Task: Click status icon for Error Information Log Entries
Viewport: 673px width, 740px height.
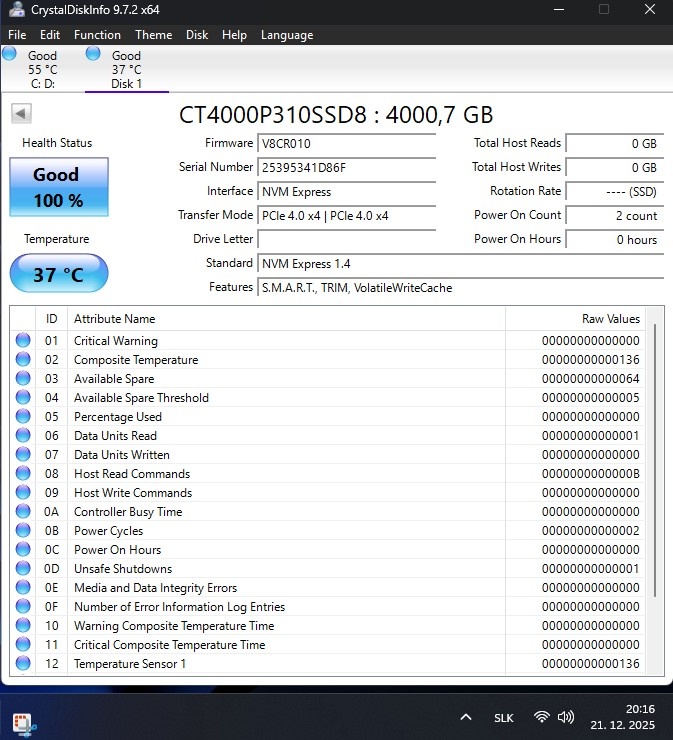Action: tap(23, 606)
